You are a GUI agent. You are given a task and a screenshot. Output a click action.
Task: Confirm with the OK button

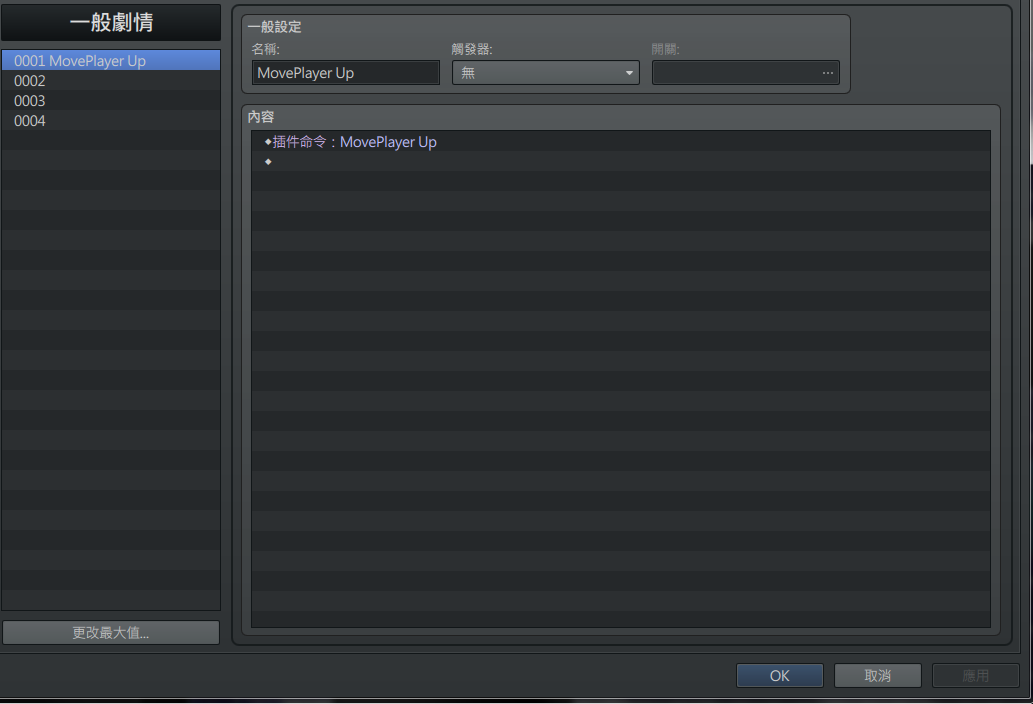click(779, 676)
